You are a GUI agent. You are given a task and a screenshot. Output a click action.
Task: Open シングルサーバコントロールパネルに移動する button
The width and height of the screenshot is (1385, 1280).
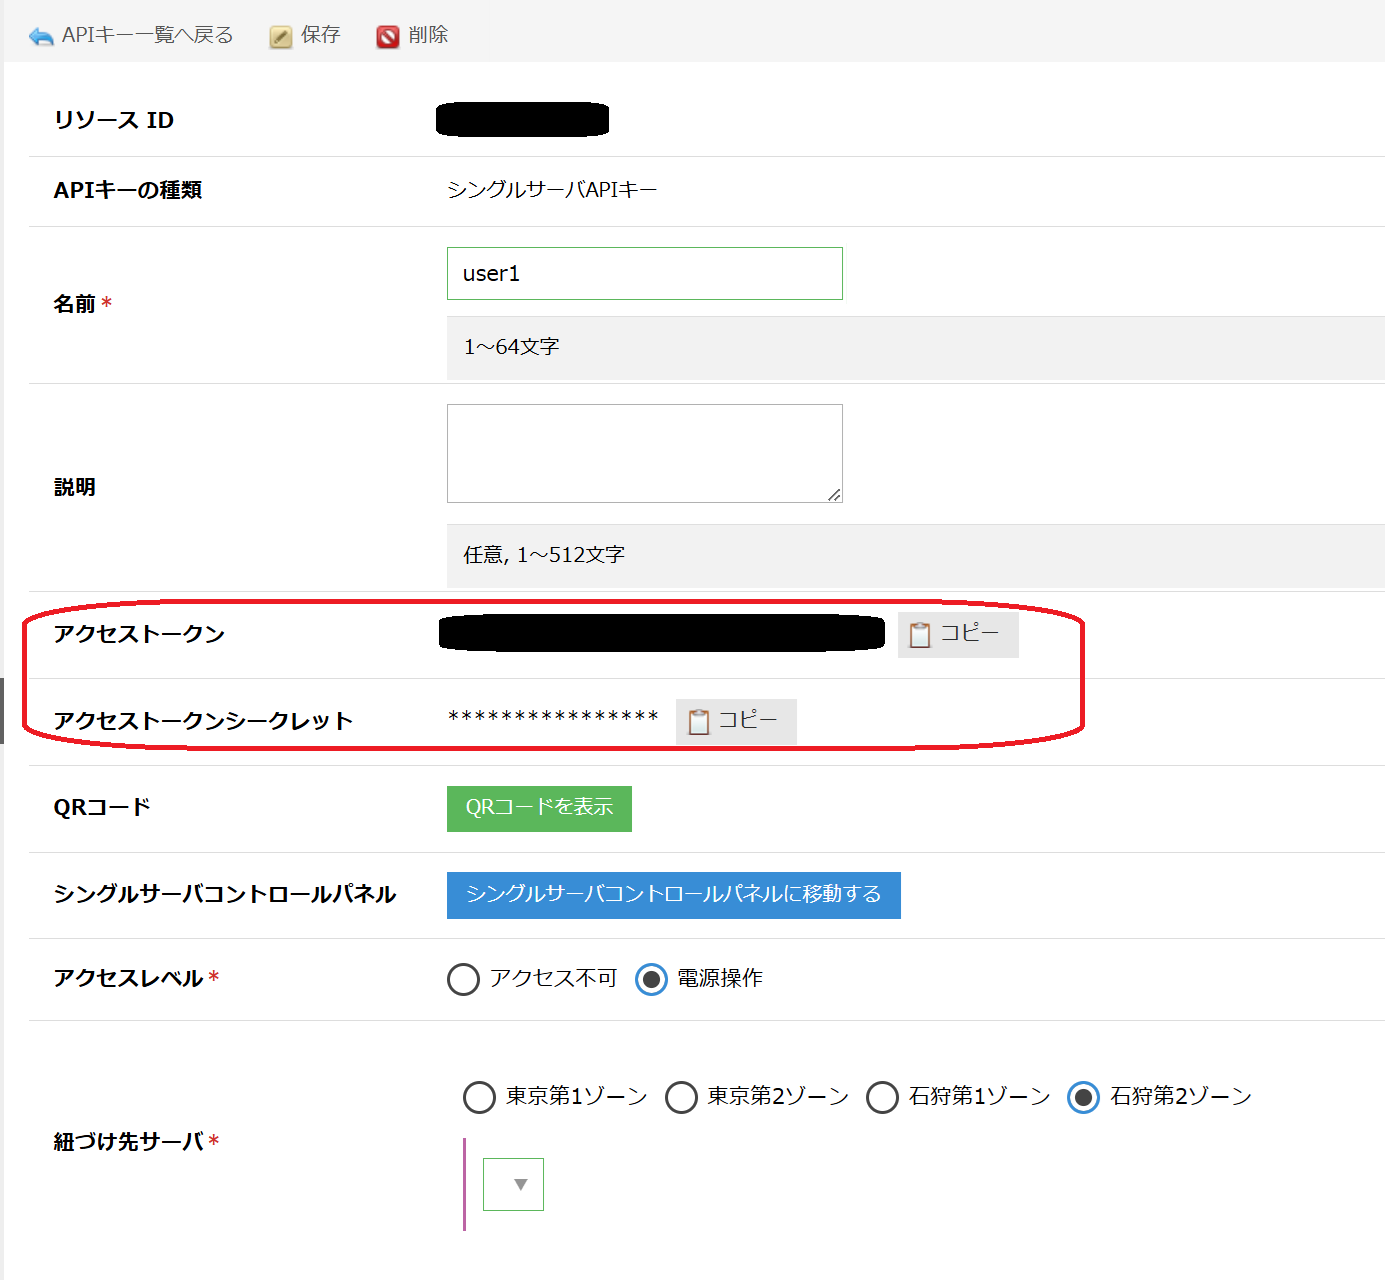coord(674,895)
